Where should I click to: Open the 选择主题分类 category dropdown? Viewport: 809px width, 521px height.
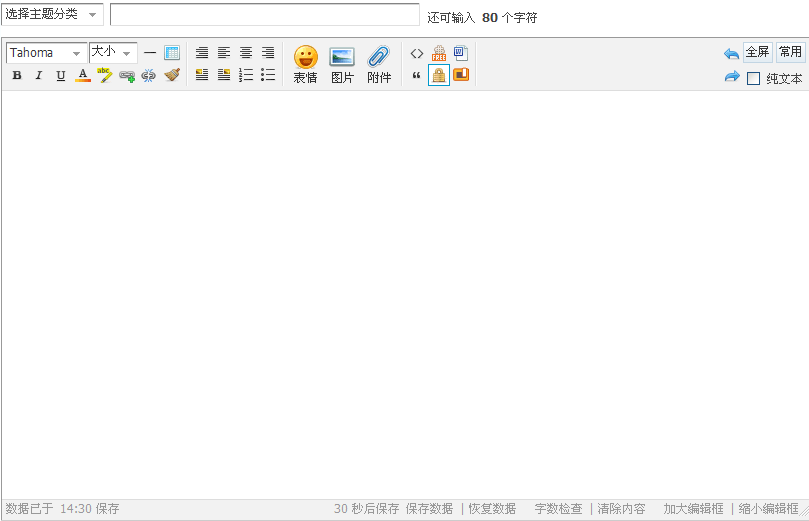[x=53, y=14]
